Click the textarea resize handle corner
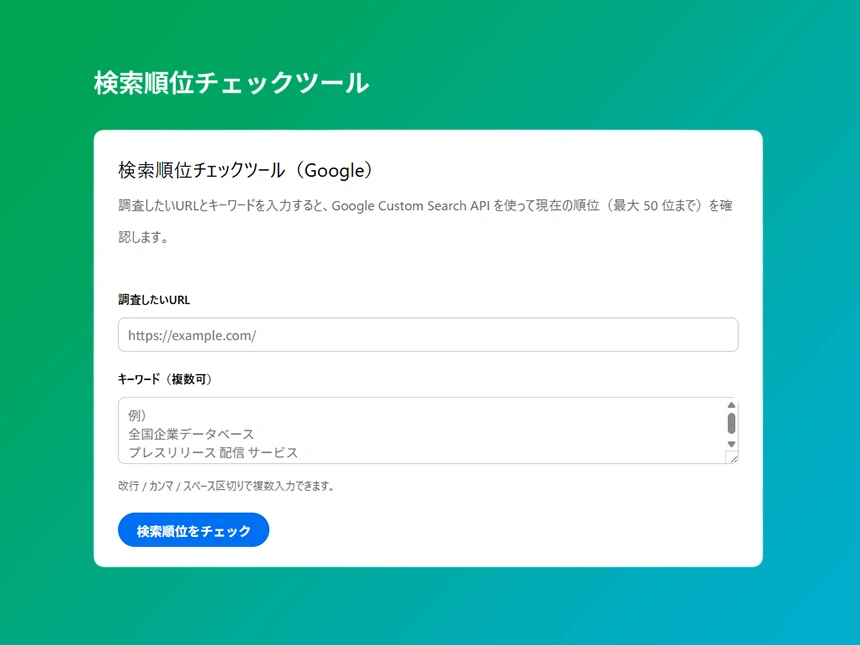 (x=734, y=461)
